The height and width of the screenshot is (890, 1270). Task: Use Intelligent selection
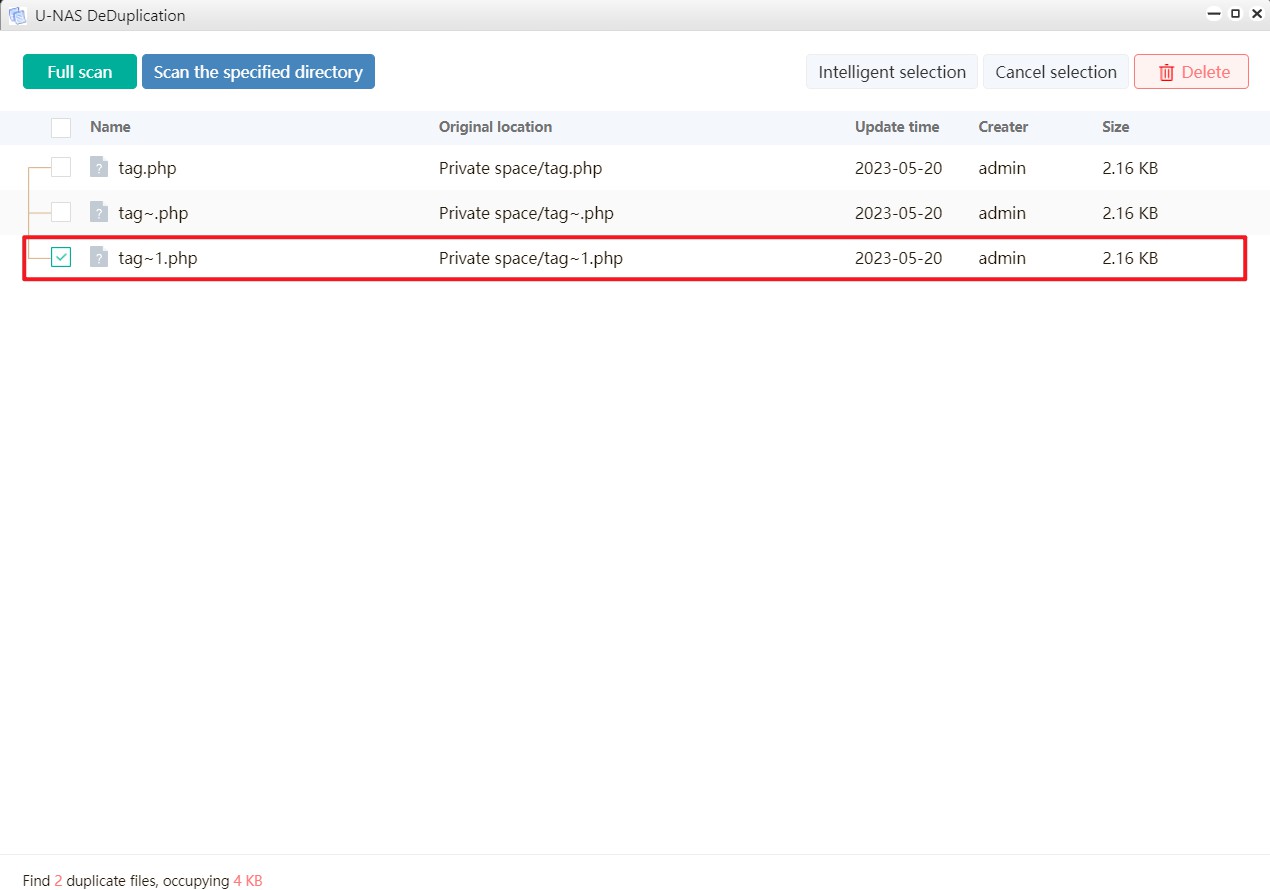(891, 72)
